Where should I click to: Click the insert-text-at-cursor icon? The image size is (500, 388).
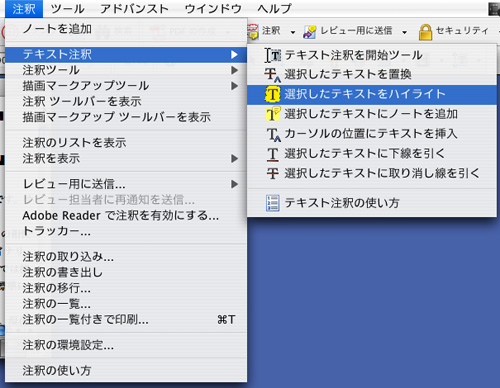(273, 134)
